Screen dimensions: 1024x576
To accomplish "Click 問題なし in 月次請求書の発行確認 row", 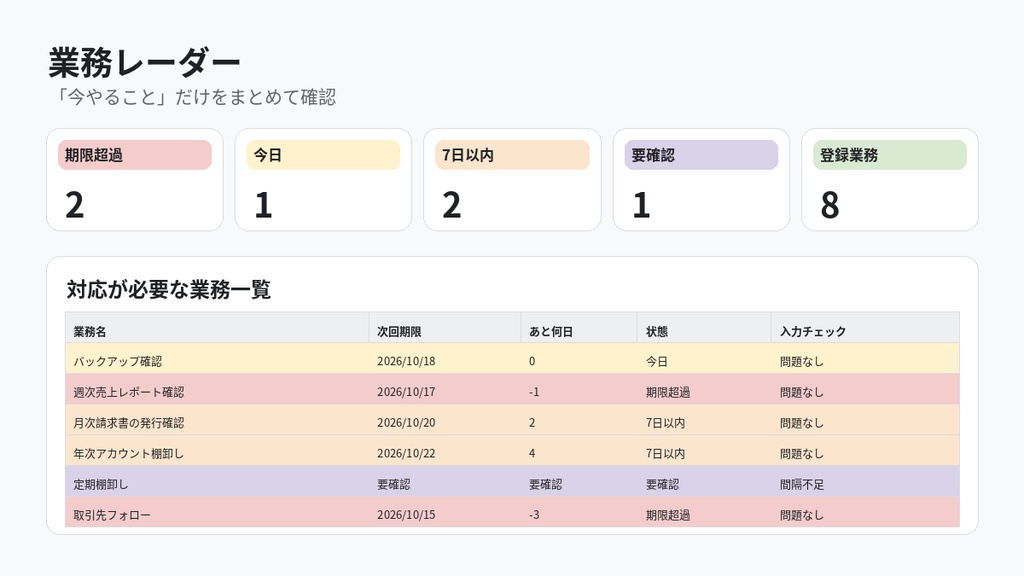I will [x=802, y=423].
